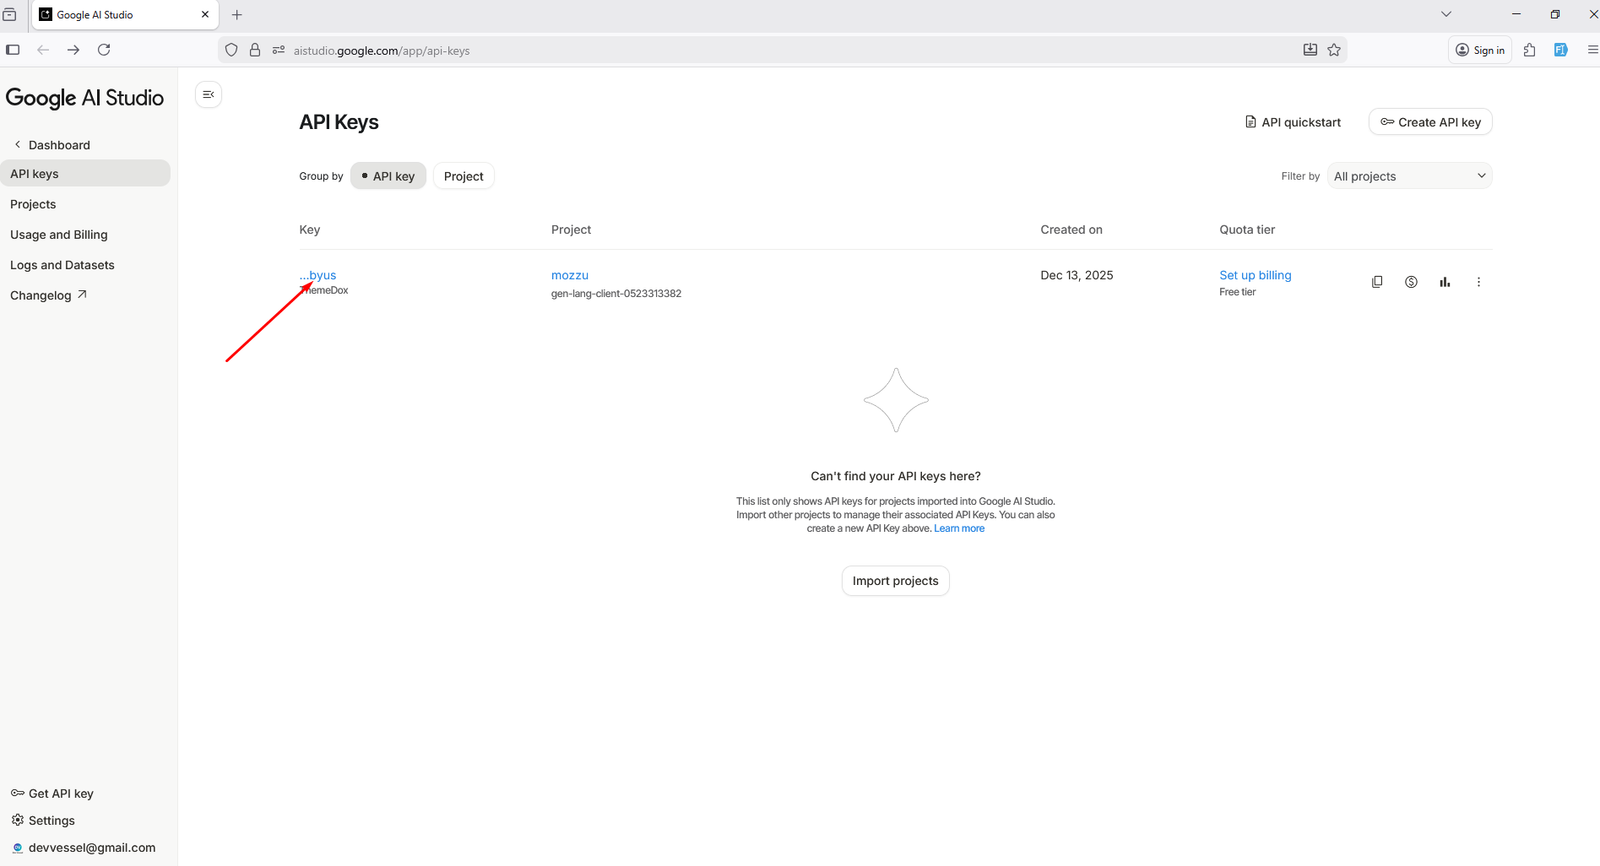This screenshot has width=1600, height=866.
Task: List all tabs dropdown arrow
Action: [1446, 14]
